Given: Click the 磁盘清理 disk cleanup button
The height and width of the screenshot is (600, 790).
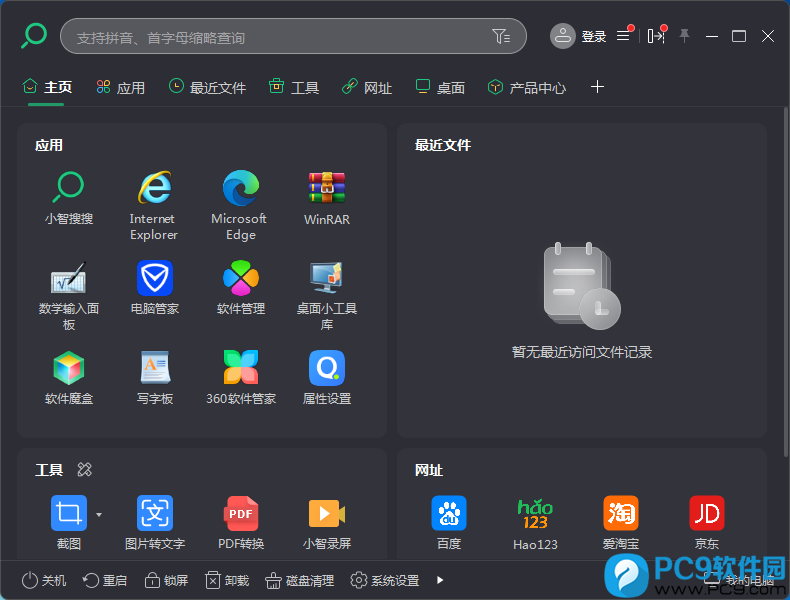Looking at the screenshot, I should click(x=300, y=580).
